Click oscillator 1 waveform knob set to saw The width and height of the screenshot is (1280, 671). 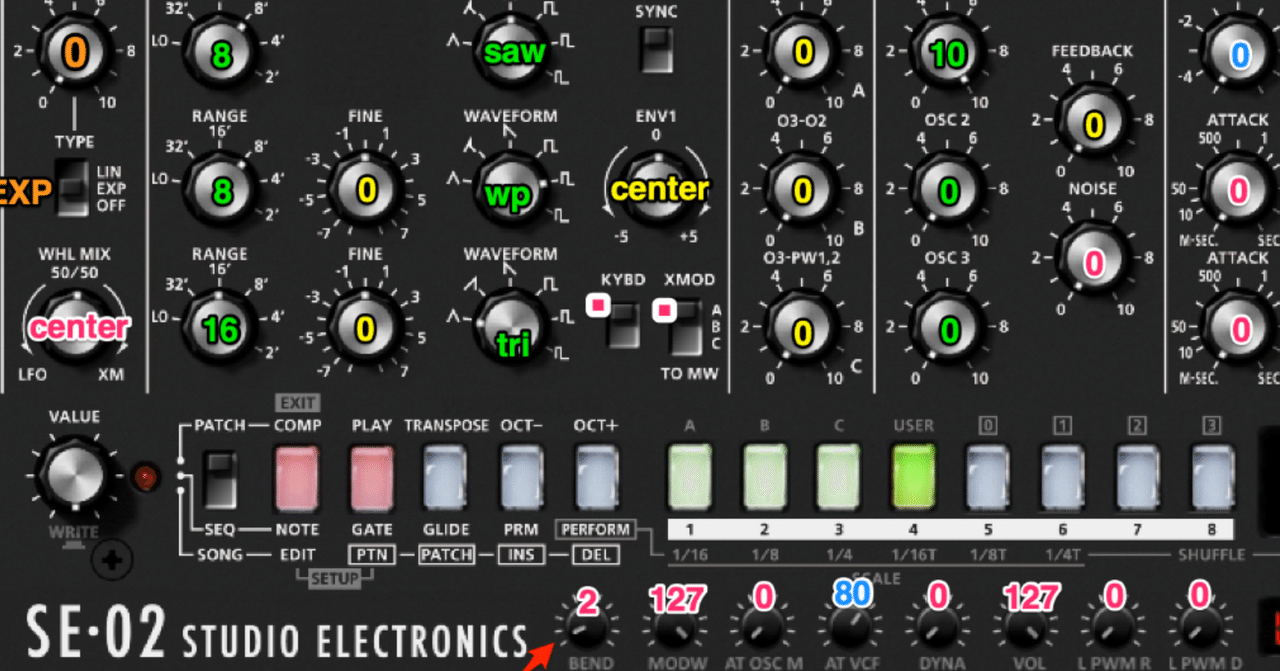[514, 51]
